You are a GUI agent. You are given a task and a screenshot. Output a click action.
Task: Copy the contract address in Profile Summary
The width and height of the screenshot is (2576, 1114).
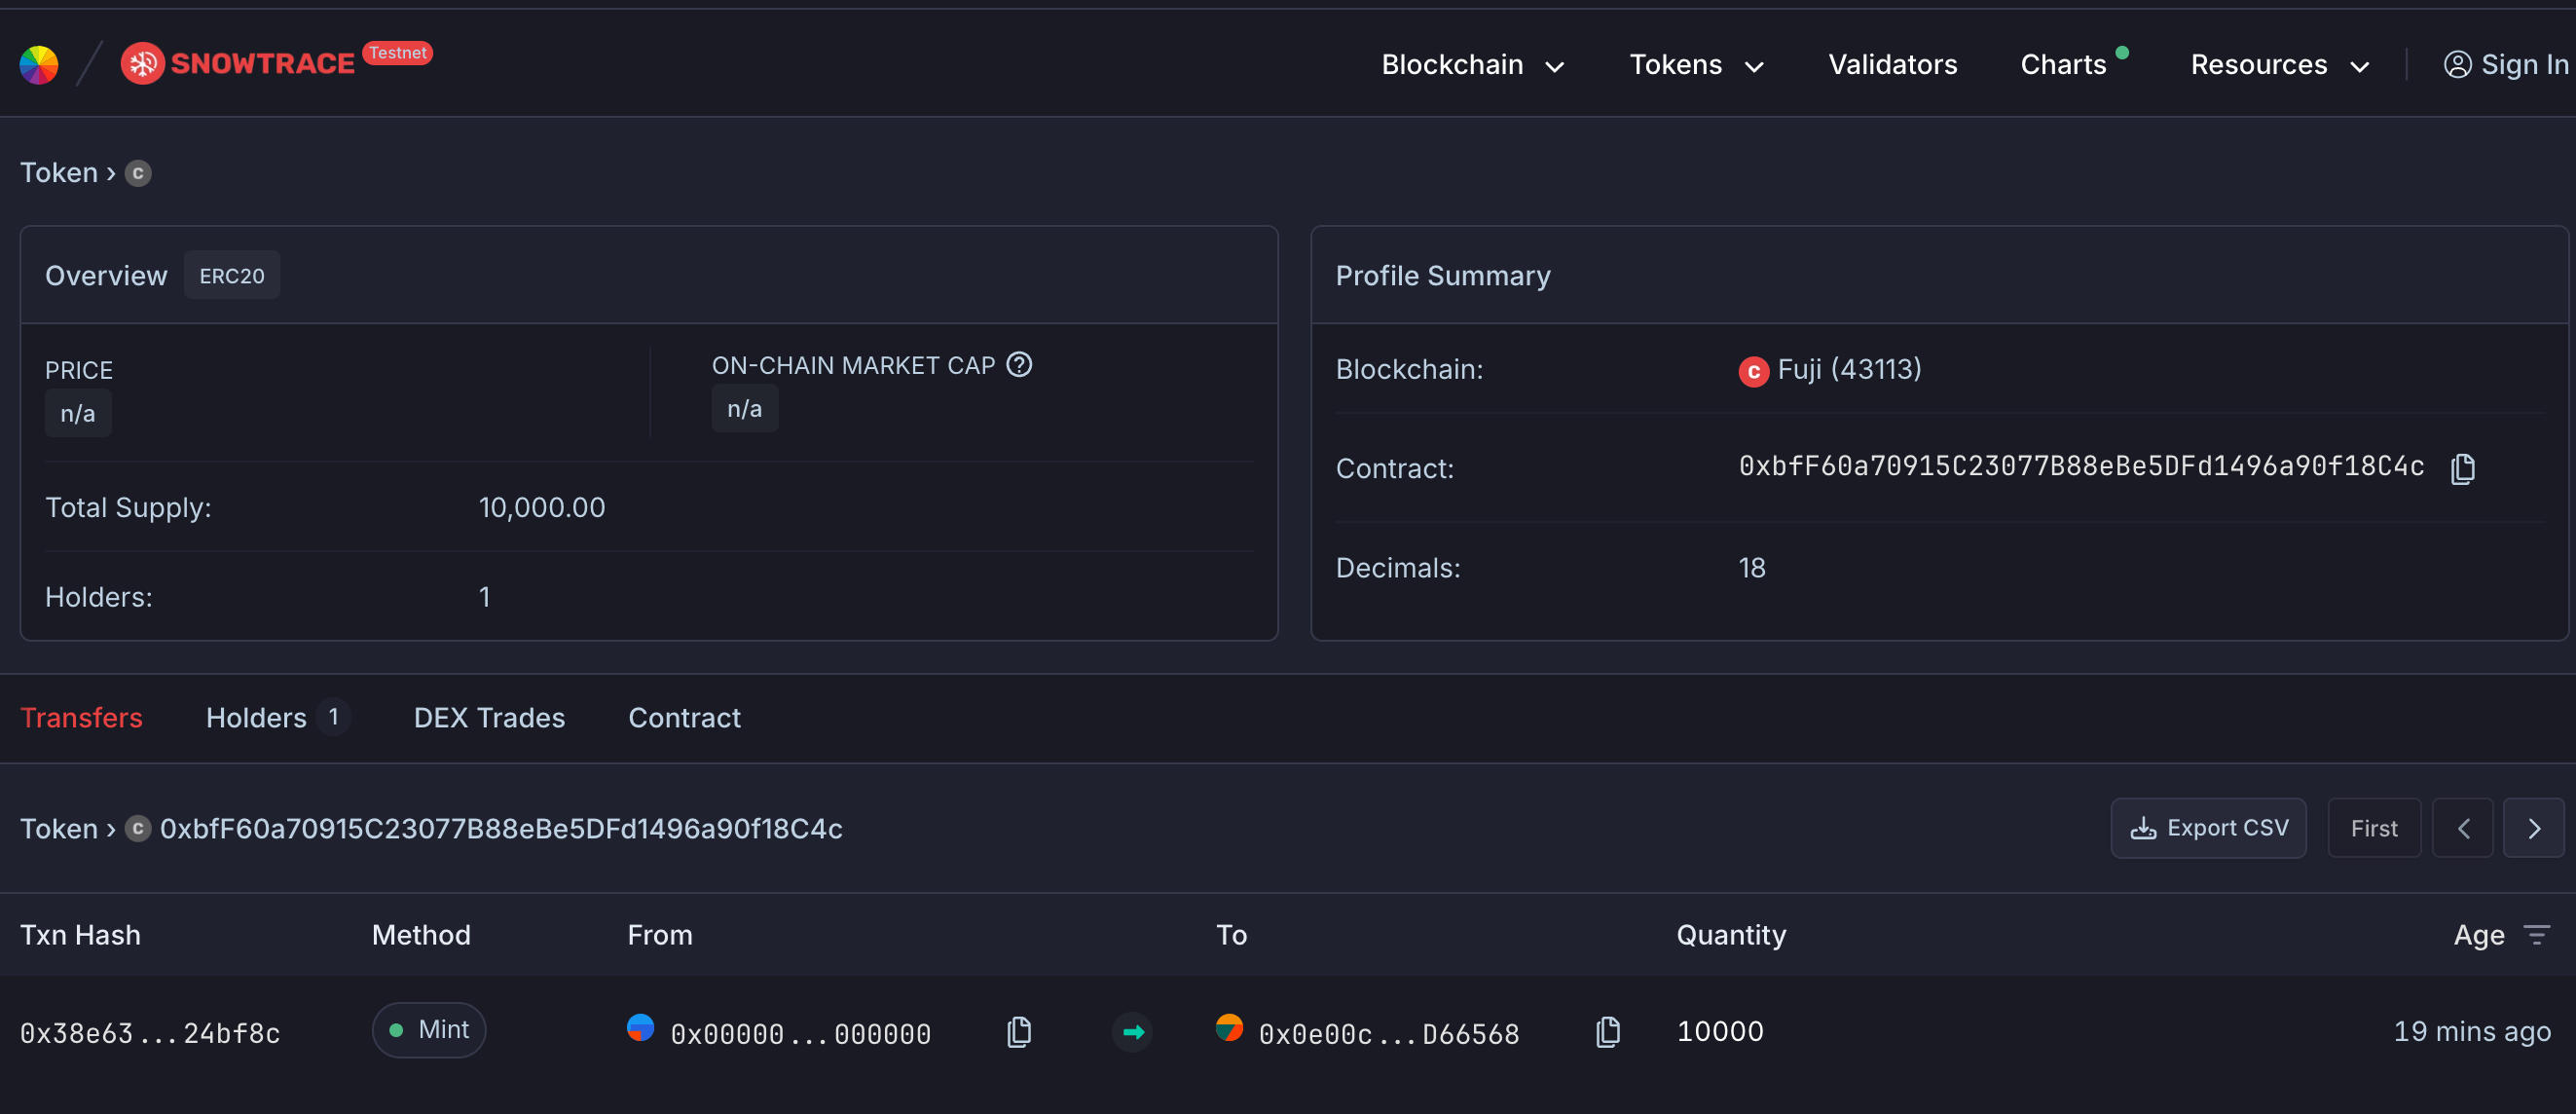[2462, 468]
